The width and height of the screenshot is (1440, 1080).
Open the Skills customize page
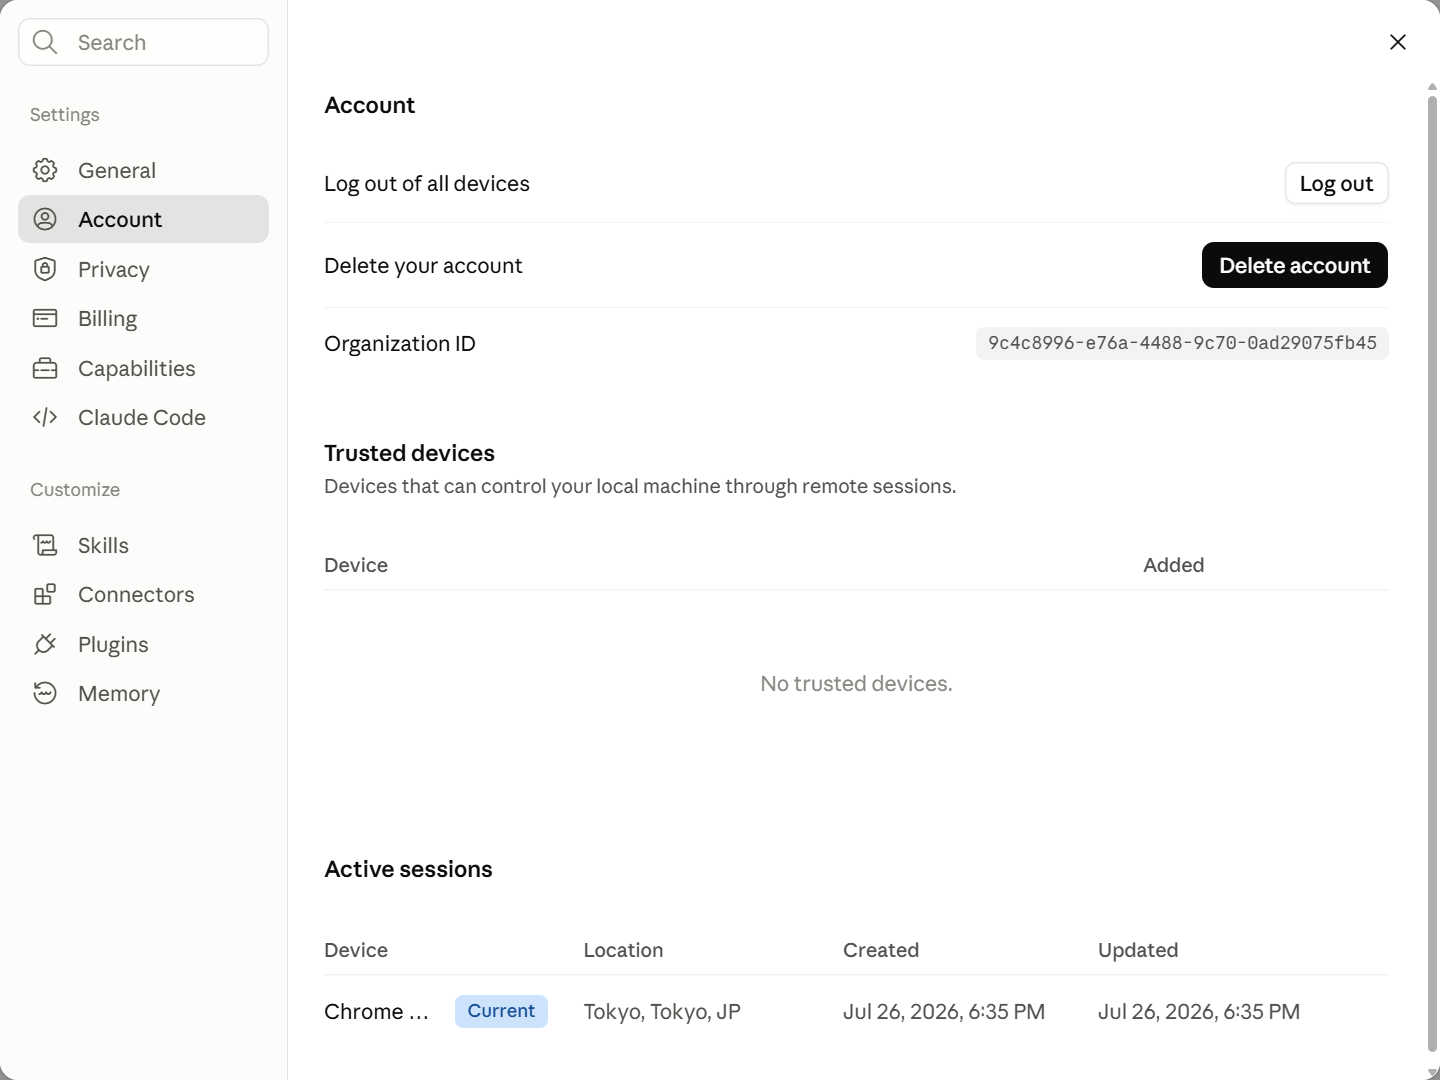point(143,545)
